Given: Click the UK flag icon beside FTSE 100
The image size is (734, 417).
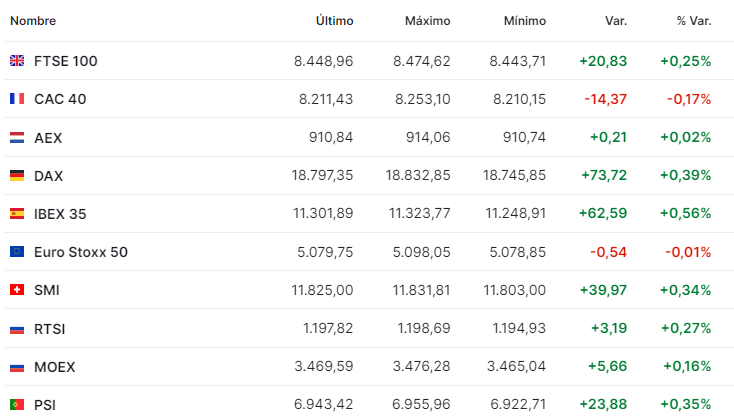Looking at the screenshot, I should tap(17, 61).
